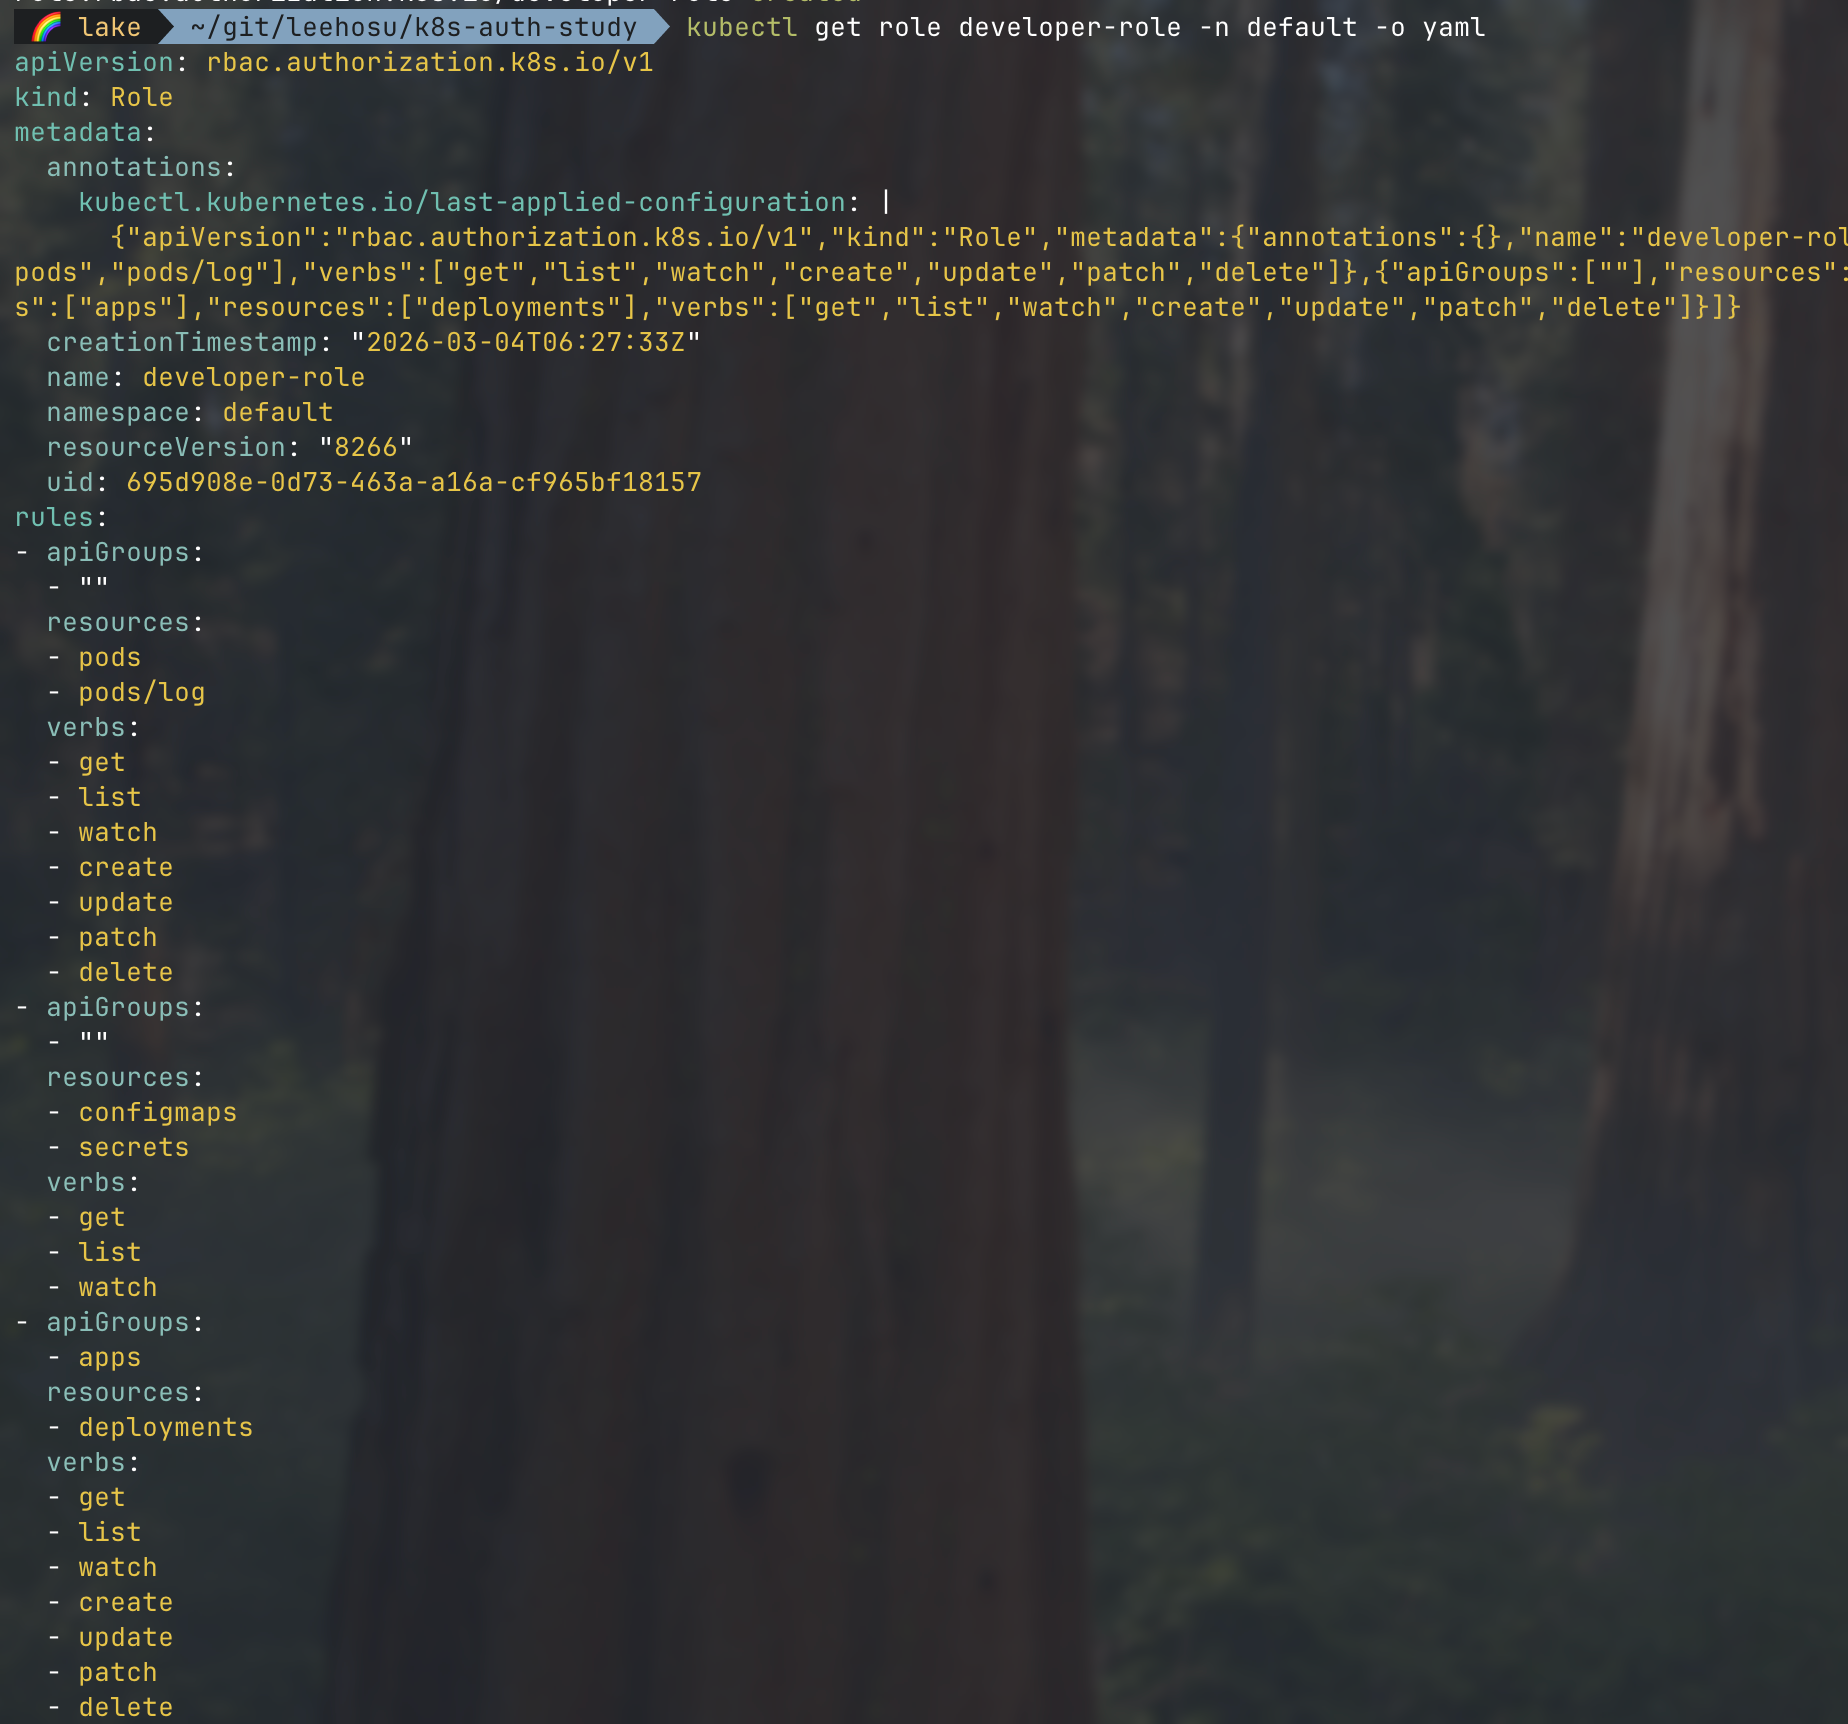Click the 'configmaps' resource entry
Screen dimensions: 1848x1724
pos(158,1112)
